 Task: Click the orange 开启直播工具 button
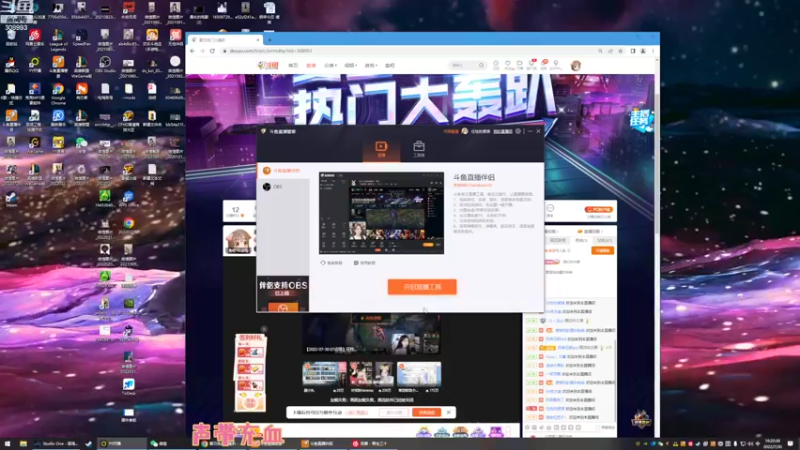[x=422, y=287]
